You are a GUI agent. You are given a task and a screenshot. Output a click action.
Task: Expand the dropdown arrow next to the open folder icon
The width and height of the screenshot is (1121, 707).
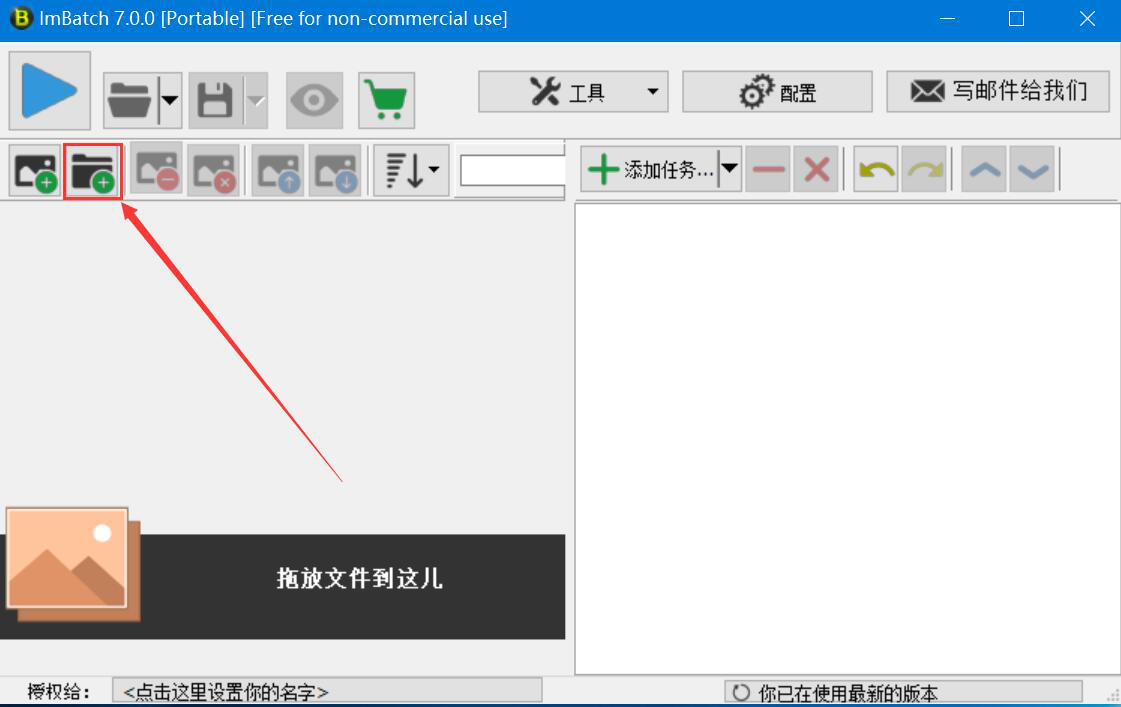[x=170, y=100]
